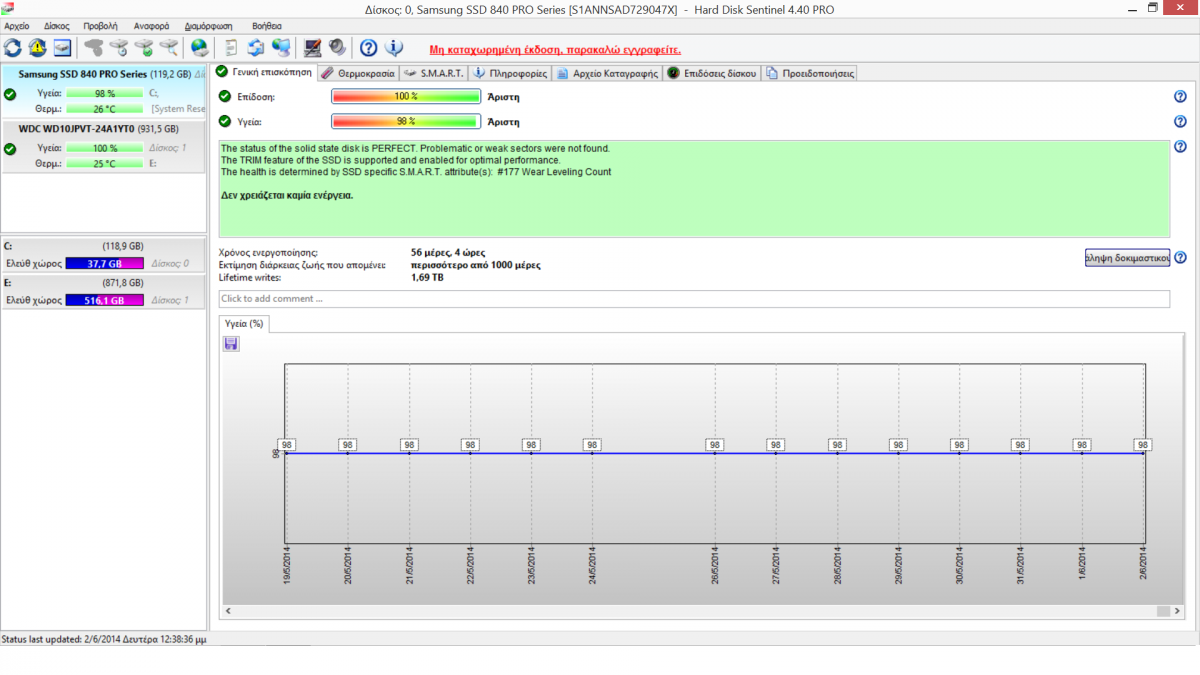Image resolution: width=1200 pixels, height=675 pixels.
Task: Restore down the Hard Disk Sentinel window
Action: coord(1153,8)
